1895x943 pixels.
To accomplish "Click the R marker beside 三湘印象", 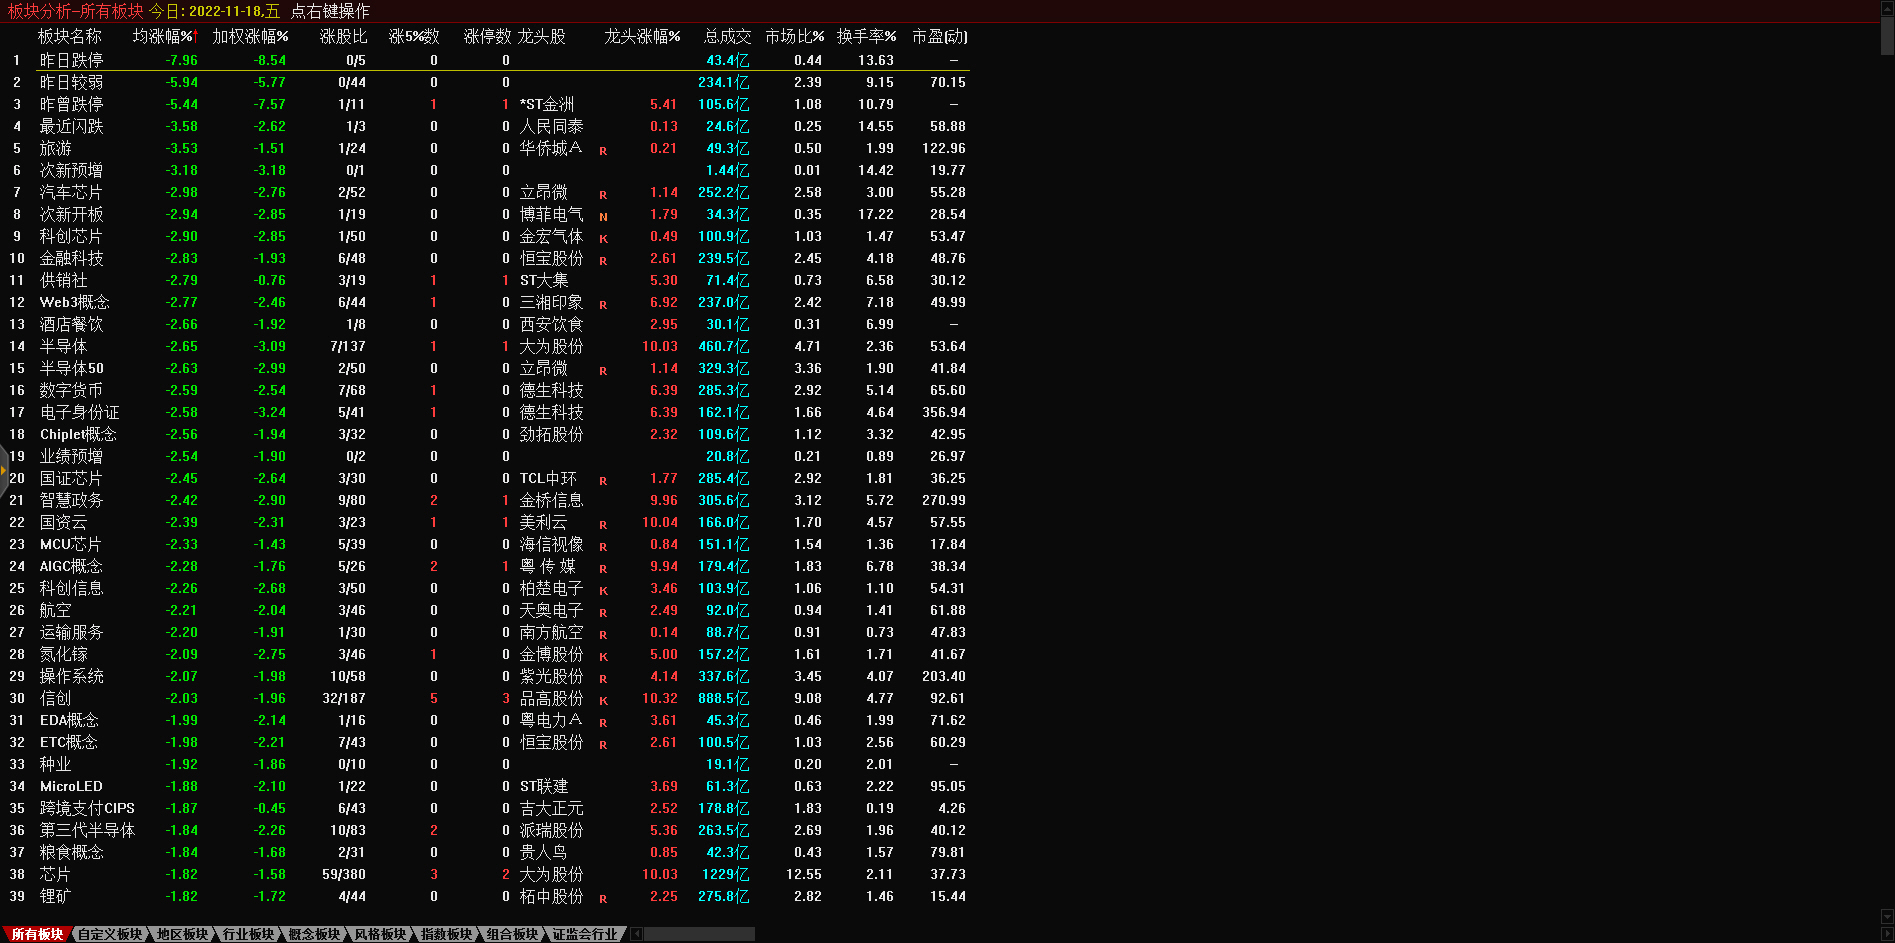I will (x=603, y=305).
